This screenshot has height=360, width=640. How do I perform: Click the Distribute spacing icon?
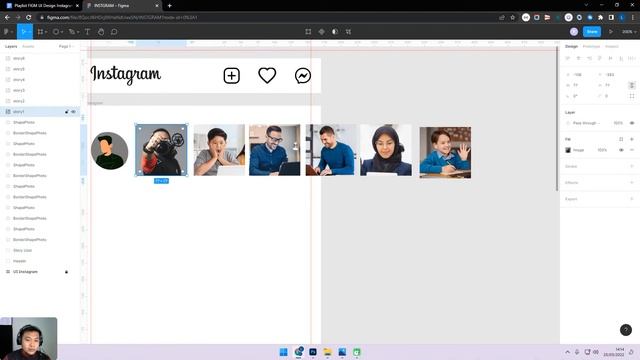(632, 58)
